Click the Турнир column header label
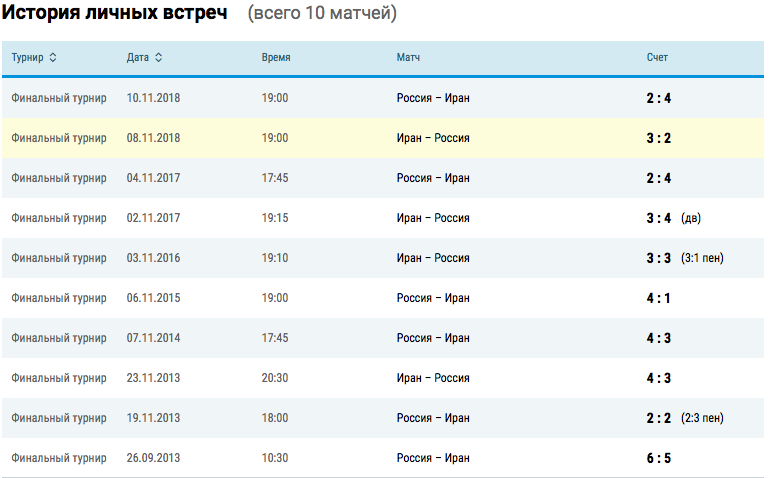The width and height of the screenshot is (770, 478). click(x=28, y=57)
